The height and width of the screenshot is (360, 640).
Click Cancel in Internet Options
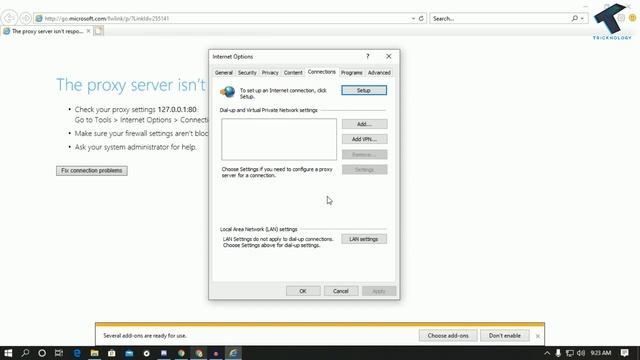[x=341, y=291]
